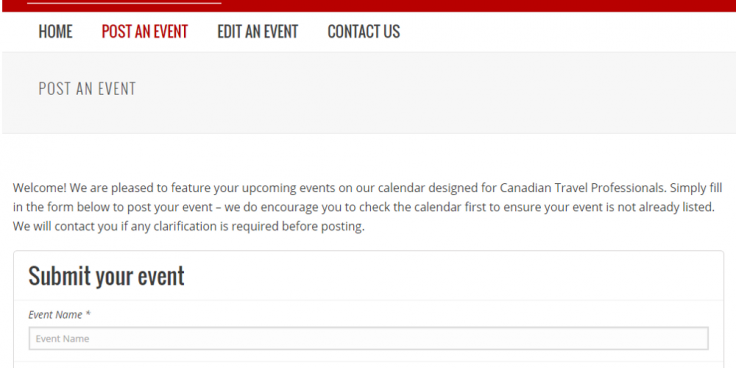Click the gray POST AN EVENT page title
This screenshot has width=736, height=368.
(x=87, y=89)
